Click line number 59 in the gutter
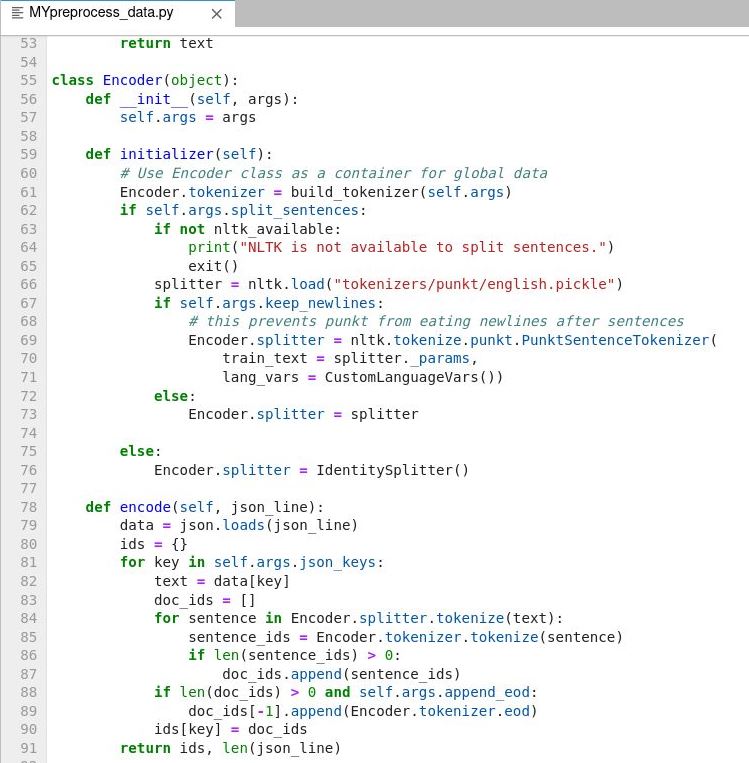The width and height of the screenshot is (749, 763). pos(28,154)
